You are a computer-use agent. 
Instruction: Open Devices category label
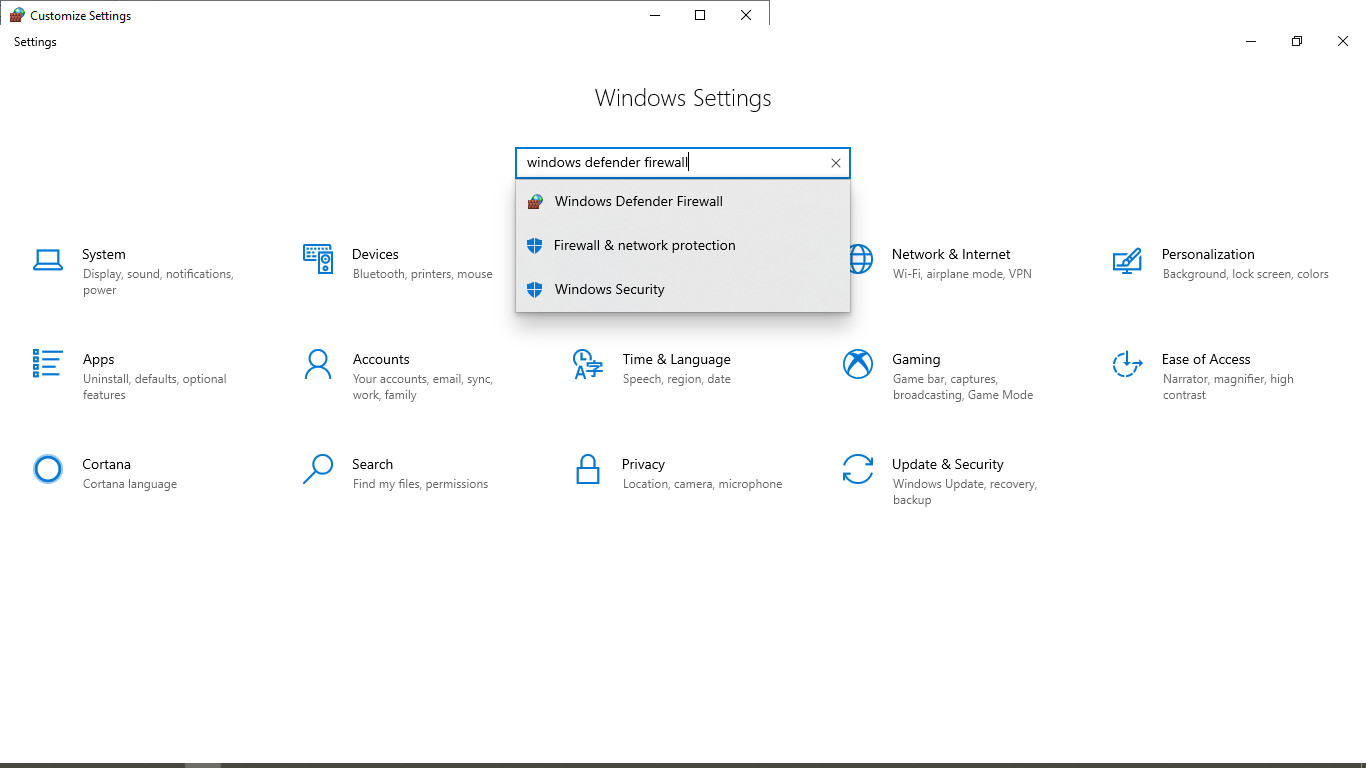(x=375, y=254)
